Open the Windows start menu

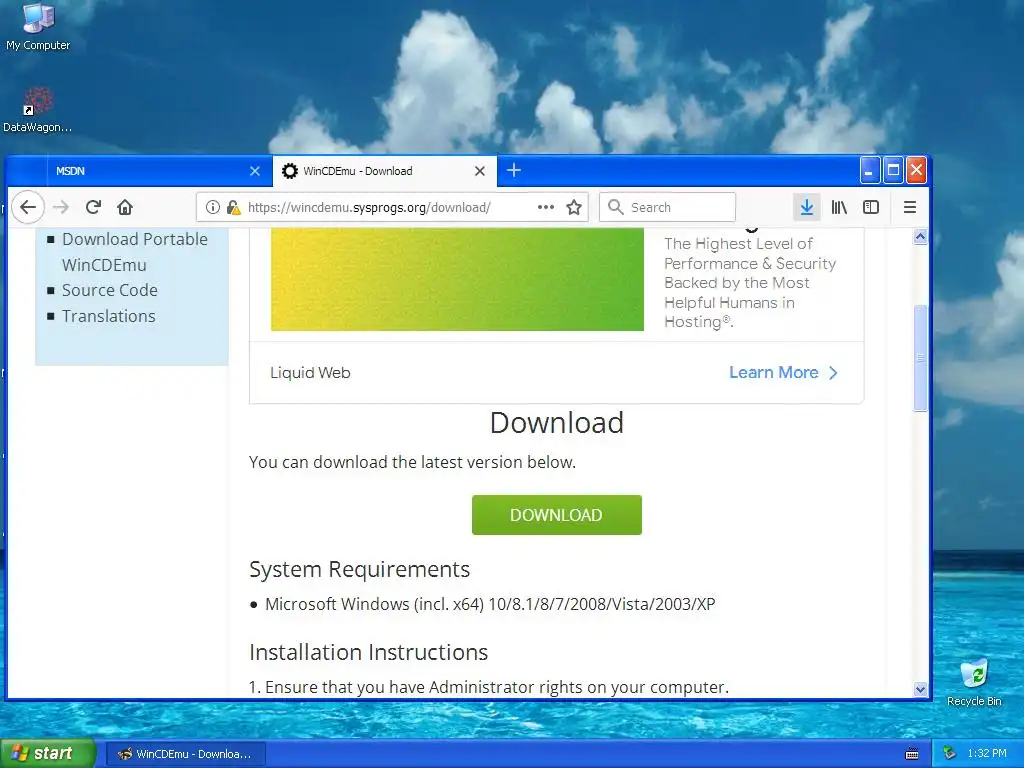point(48,753)
